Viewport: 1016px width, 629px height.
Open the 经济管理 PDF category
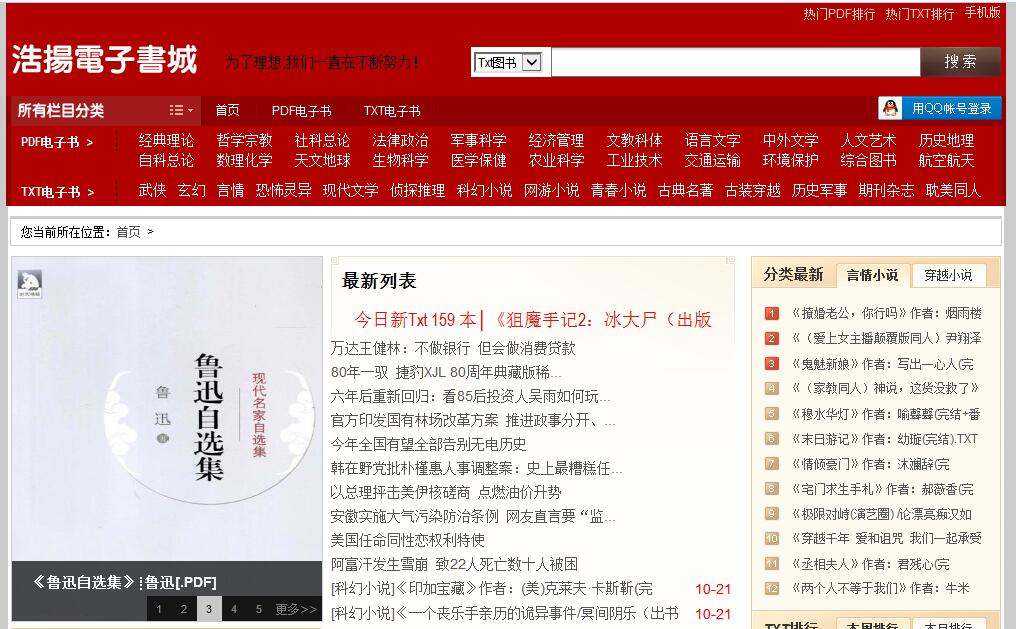[556, 141]
